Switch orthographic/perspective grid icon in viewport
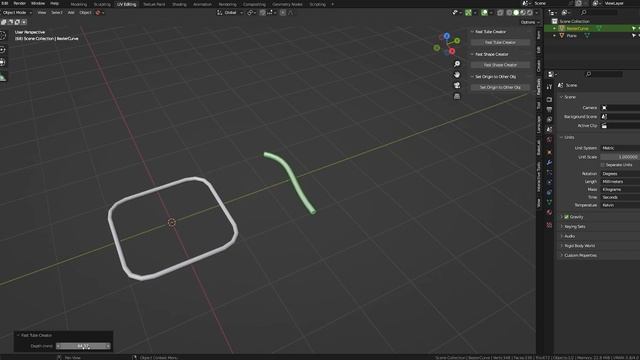640x360 pixels. (x=457, y=96)
